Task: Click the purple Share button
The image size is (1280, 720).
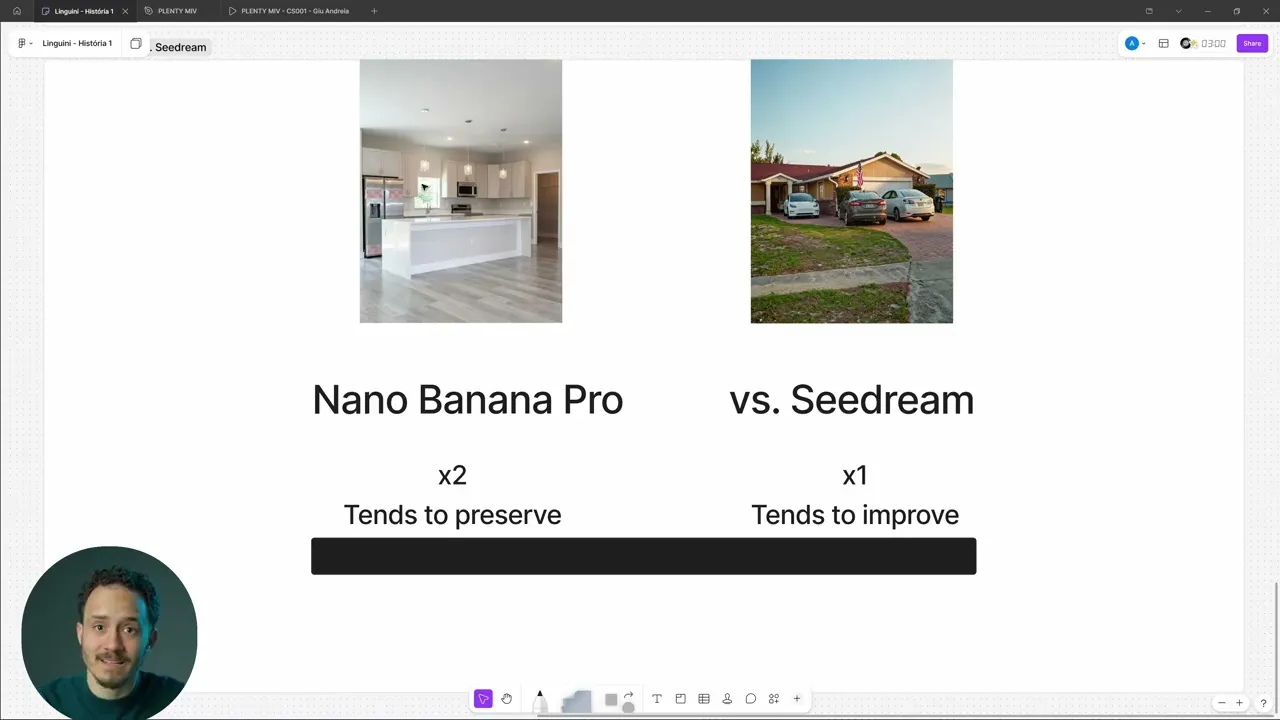Action: [1252, 43]
